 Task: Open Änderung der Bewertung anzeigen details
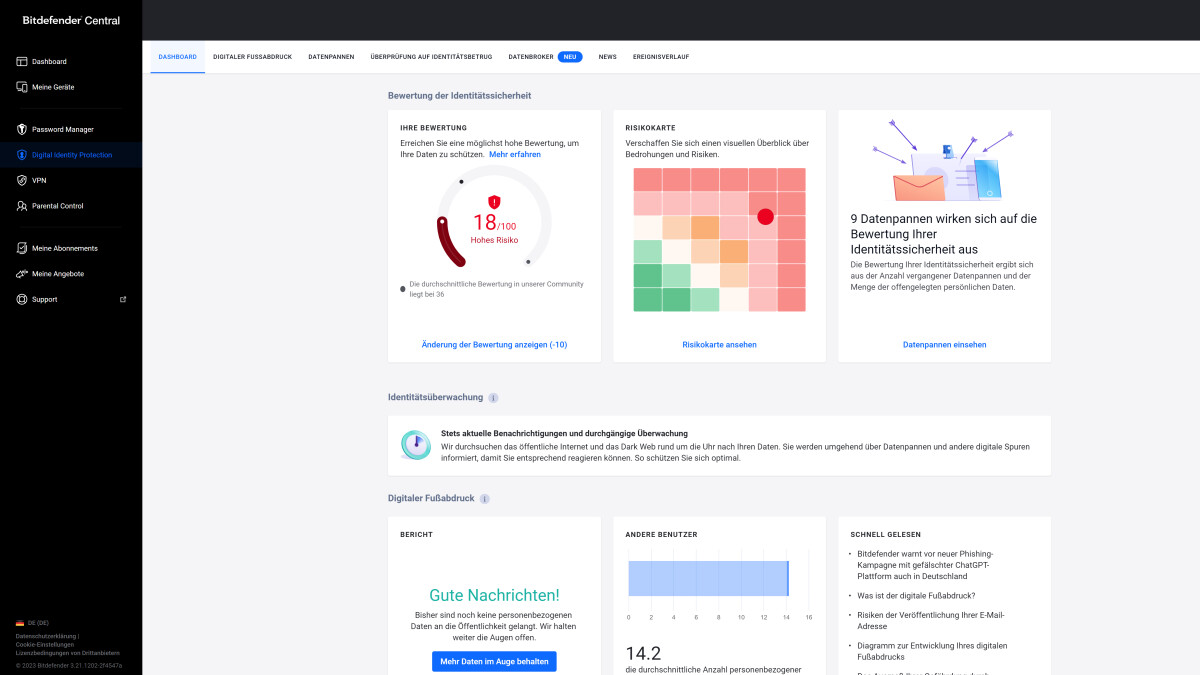[494, 344]
